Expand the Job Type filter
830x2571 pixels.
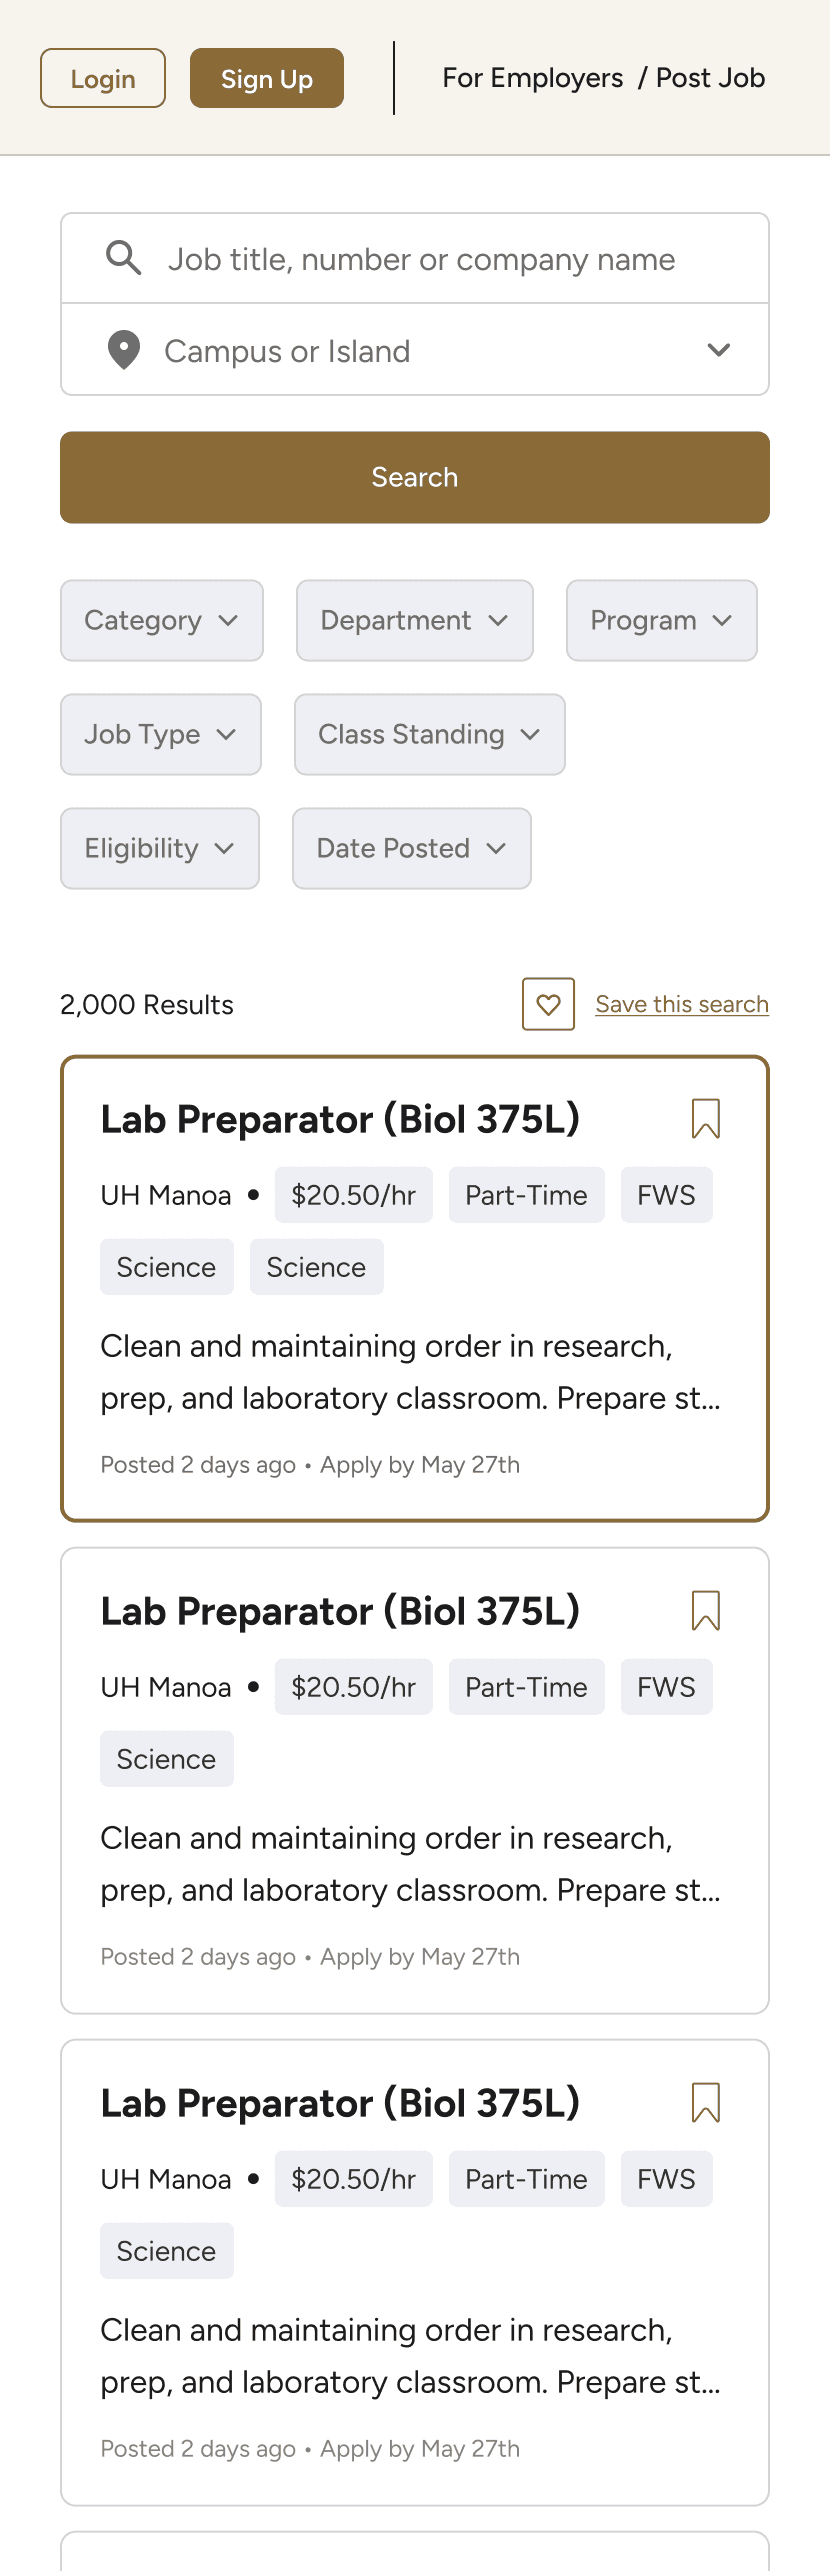click(161, 734)
